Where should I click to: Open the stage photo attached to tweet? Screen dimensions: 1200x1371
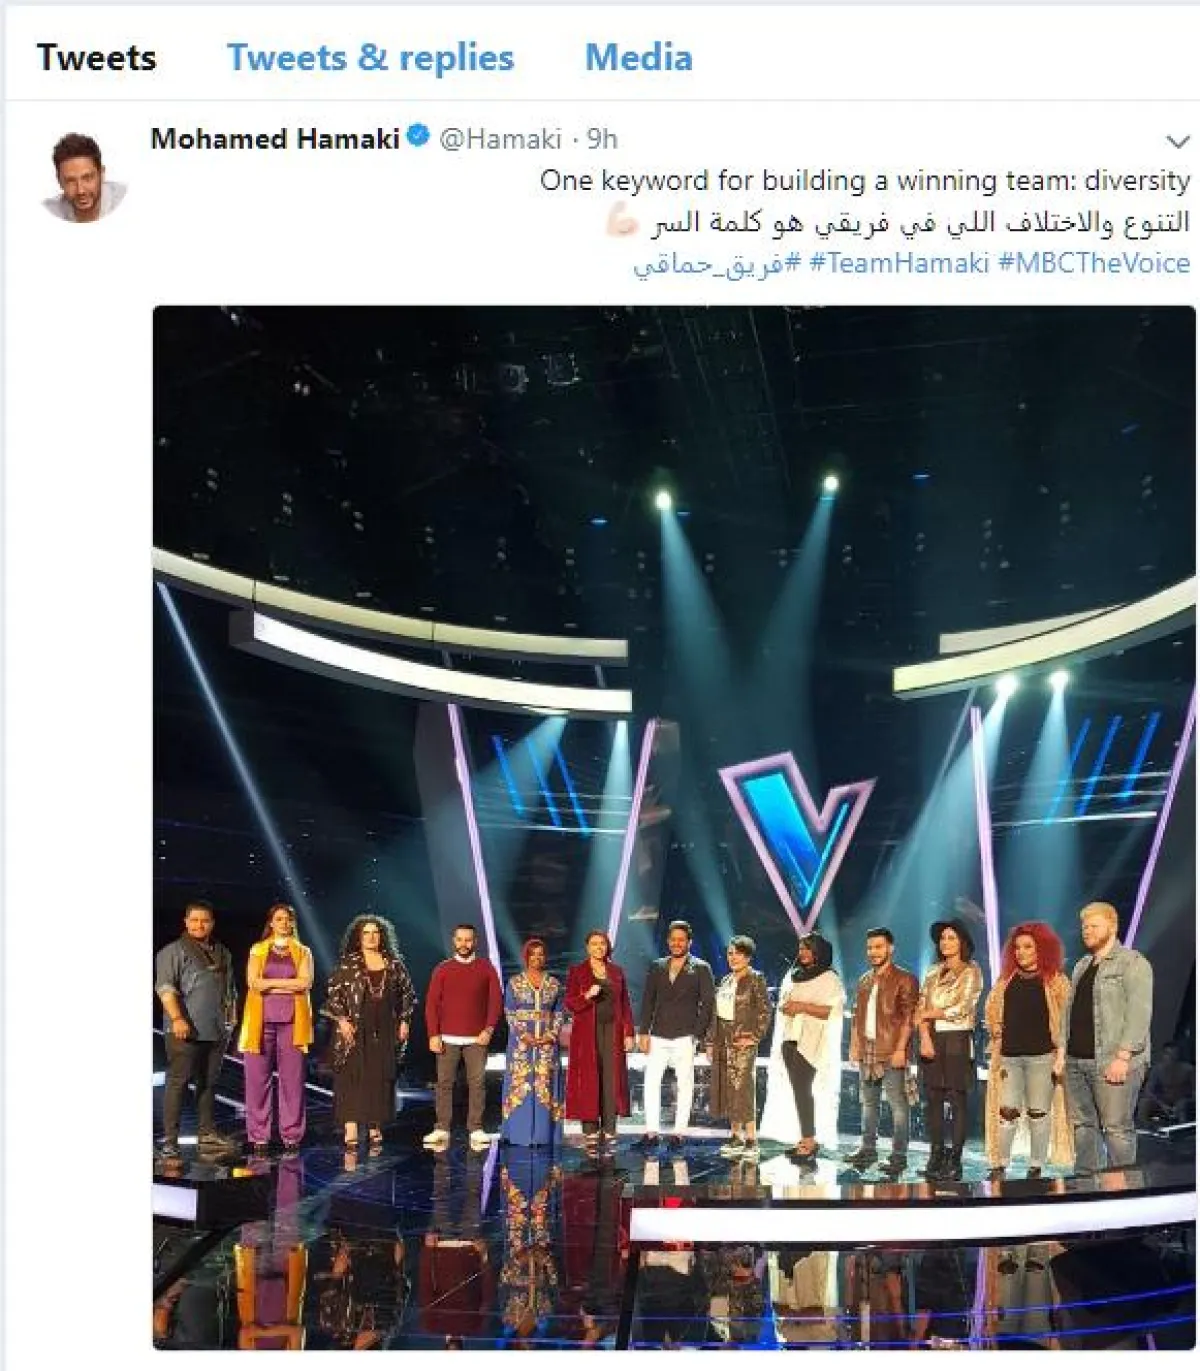(x=674, y=827)
